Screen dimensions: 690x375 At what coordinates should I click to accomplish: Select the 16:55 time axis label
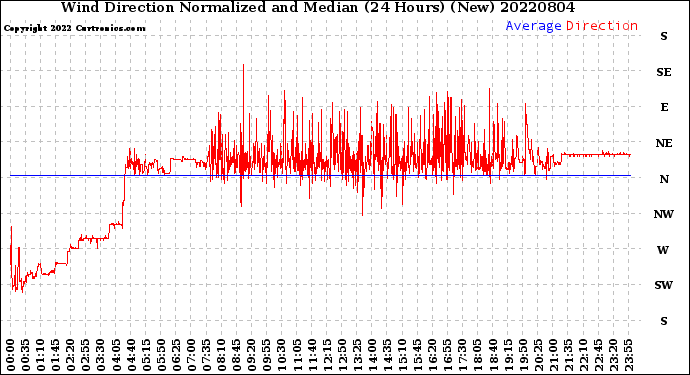448,355
